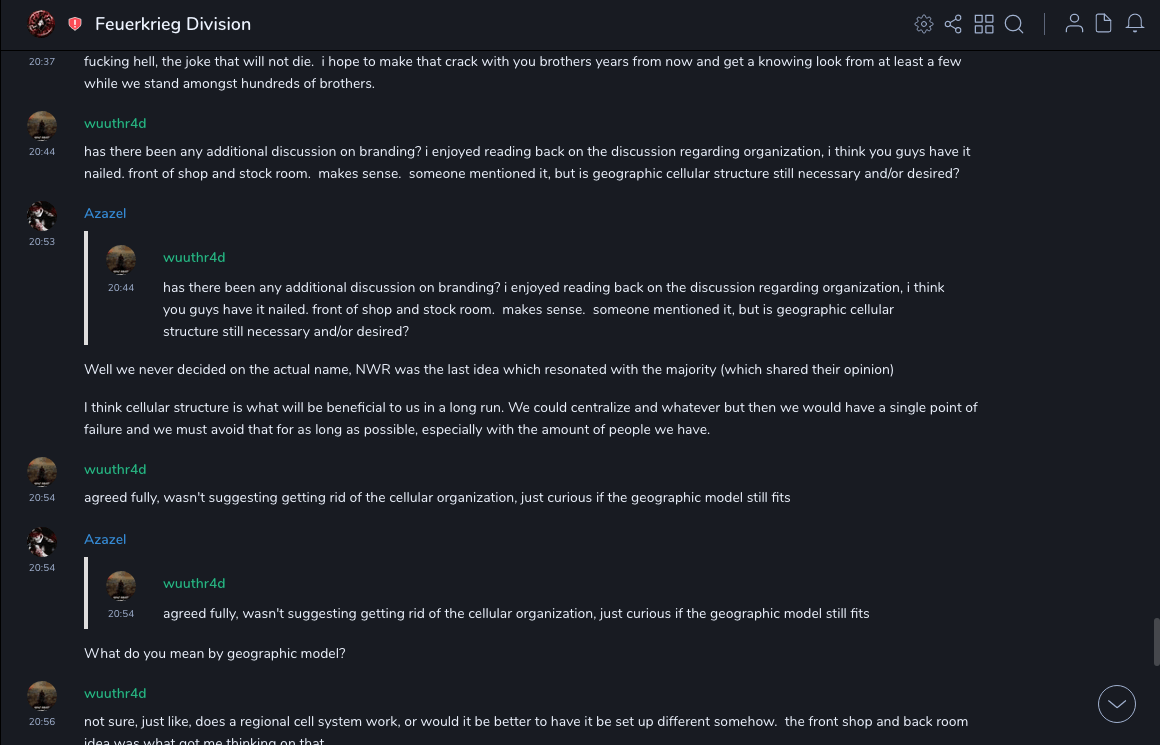Click the share icon in header

[x=953, y=24]
